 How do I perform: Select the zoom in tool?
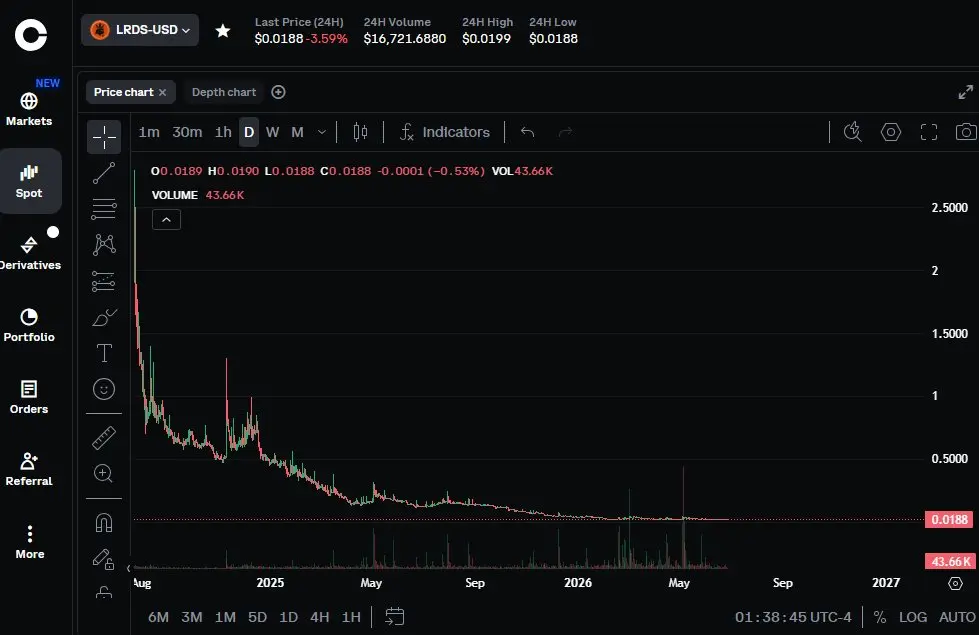104,473
